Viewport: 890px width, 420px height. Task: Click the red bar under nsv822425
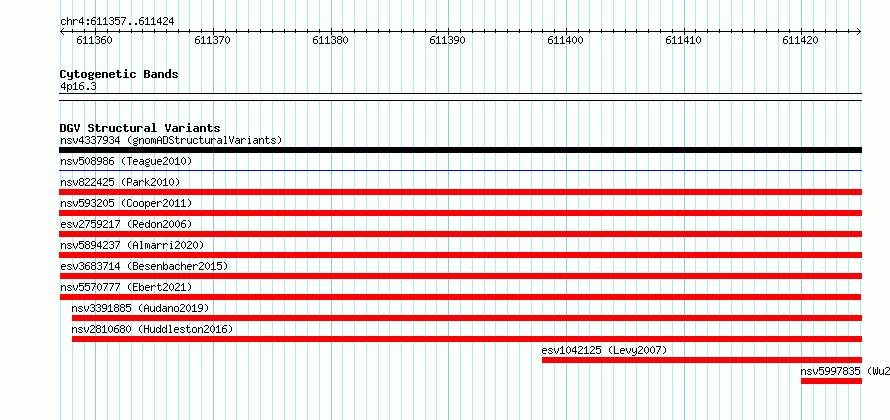[460, 192]
